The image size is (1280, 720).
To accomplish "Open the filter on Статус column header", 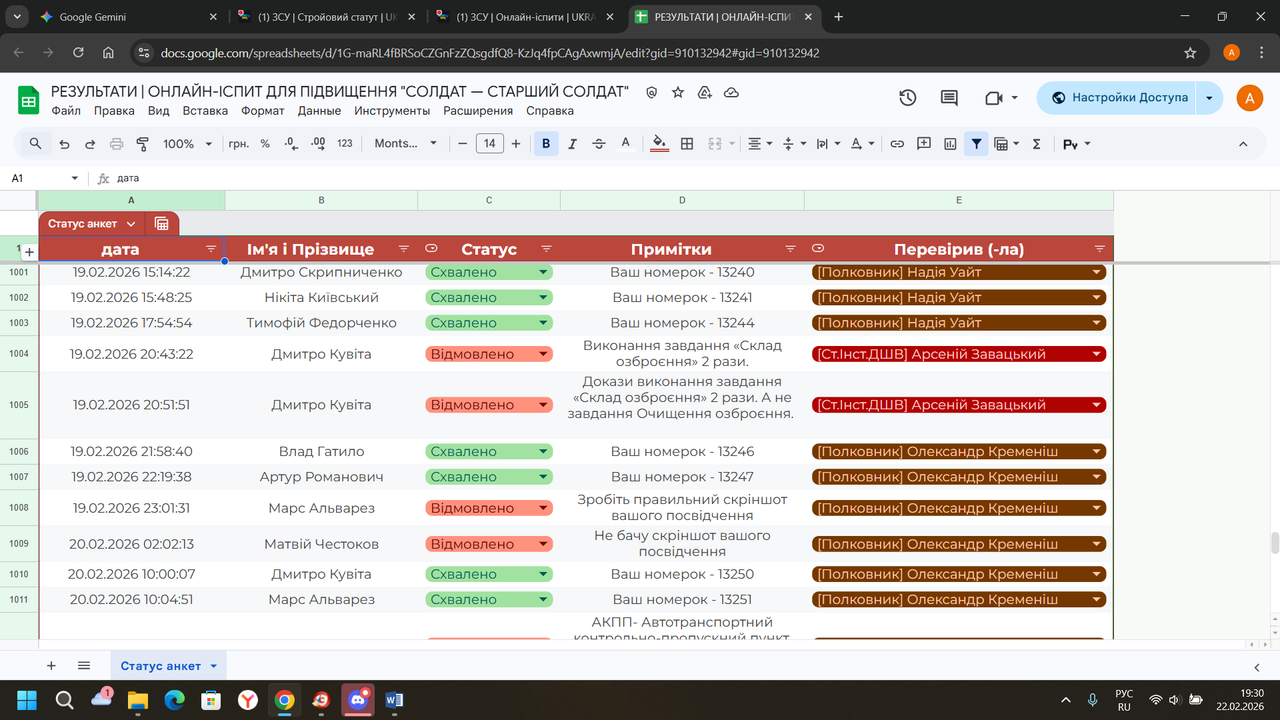I will (546, 248).
